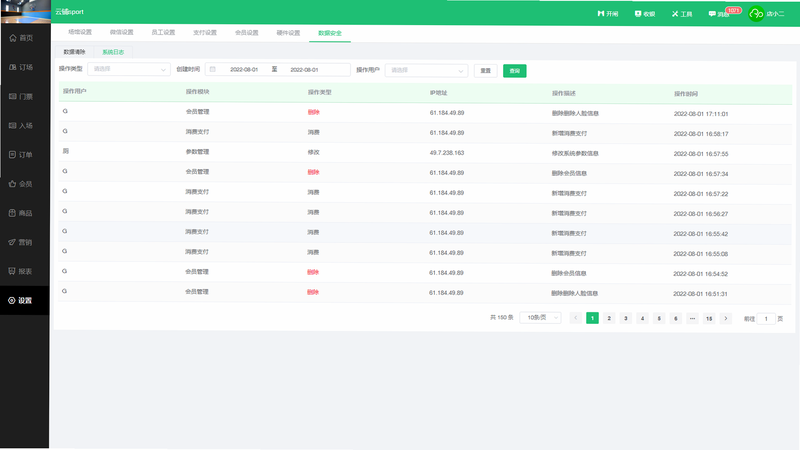Viewport: 800px width, 450px height.
Task: Click the 修改 operation type cell
Action: 313,152
